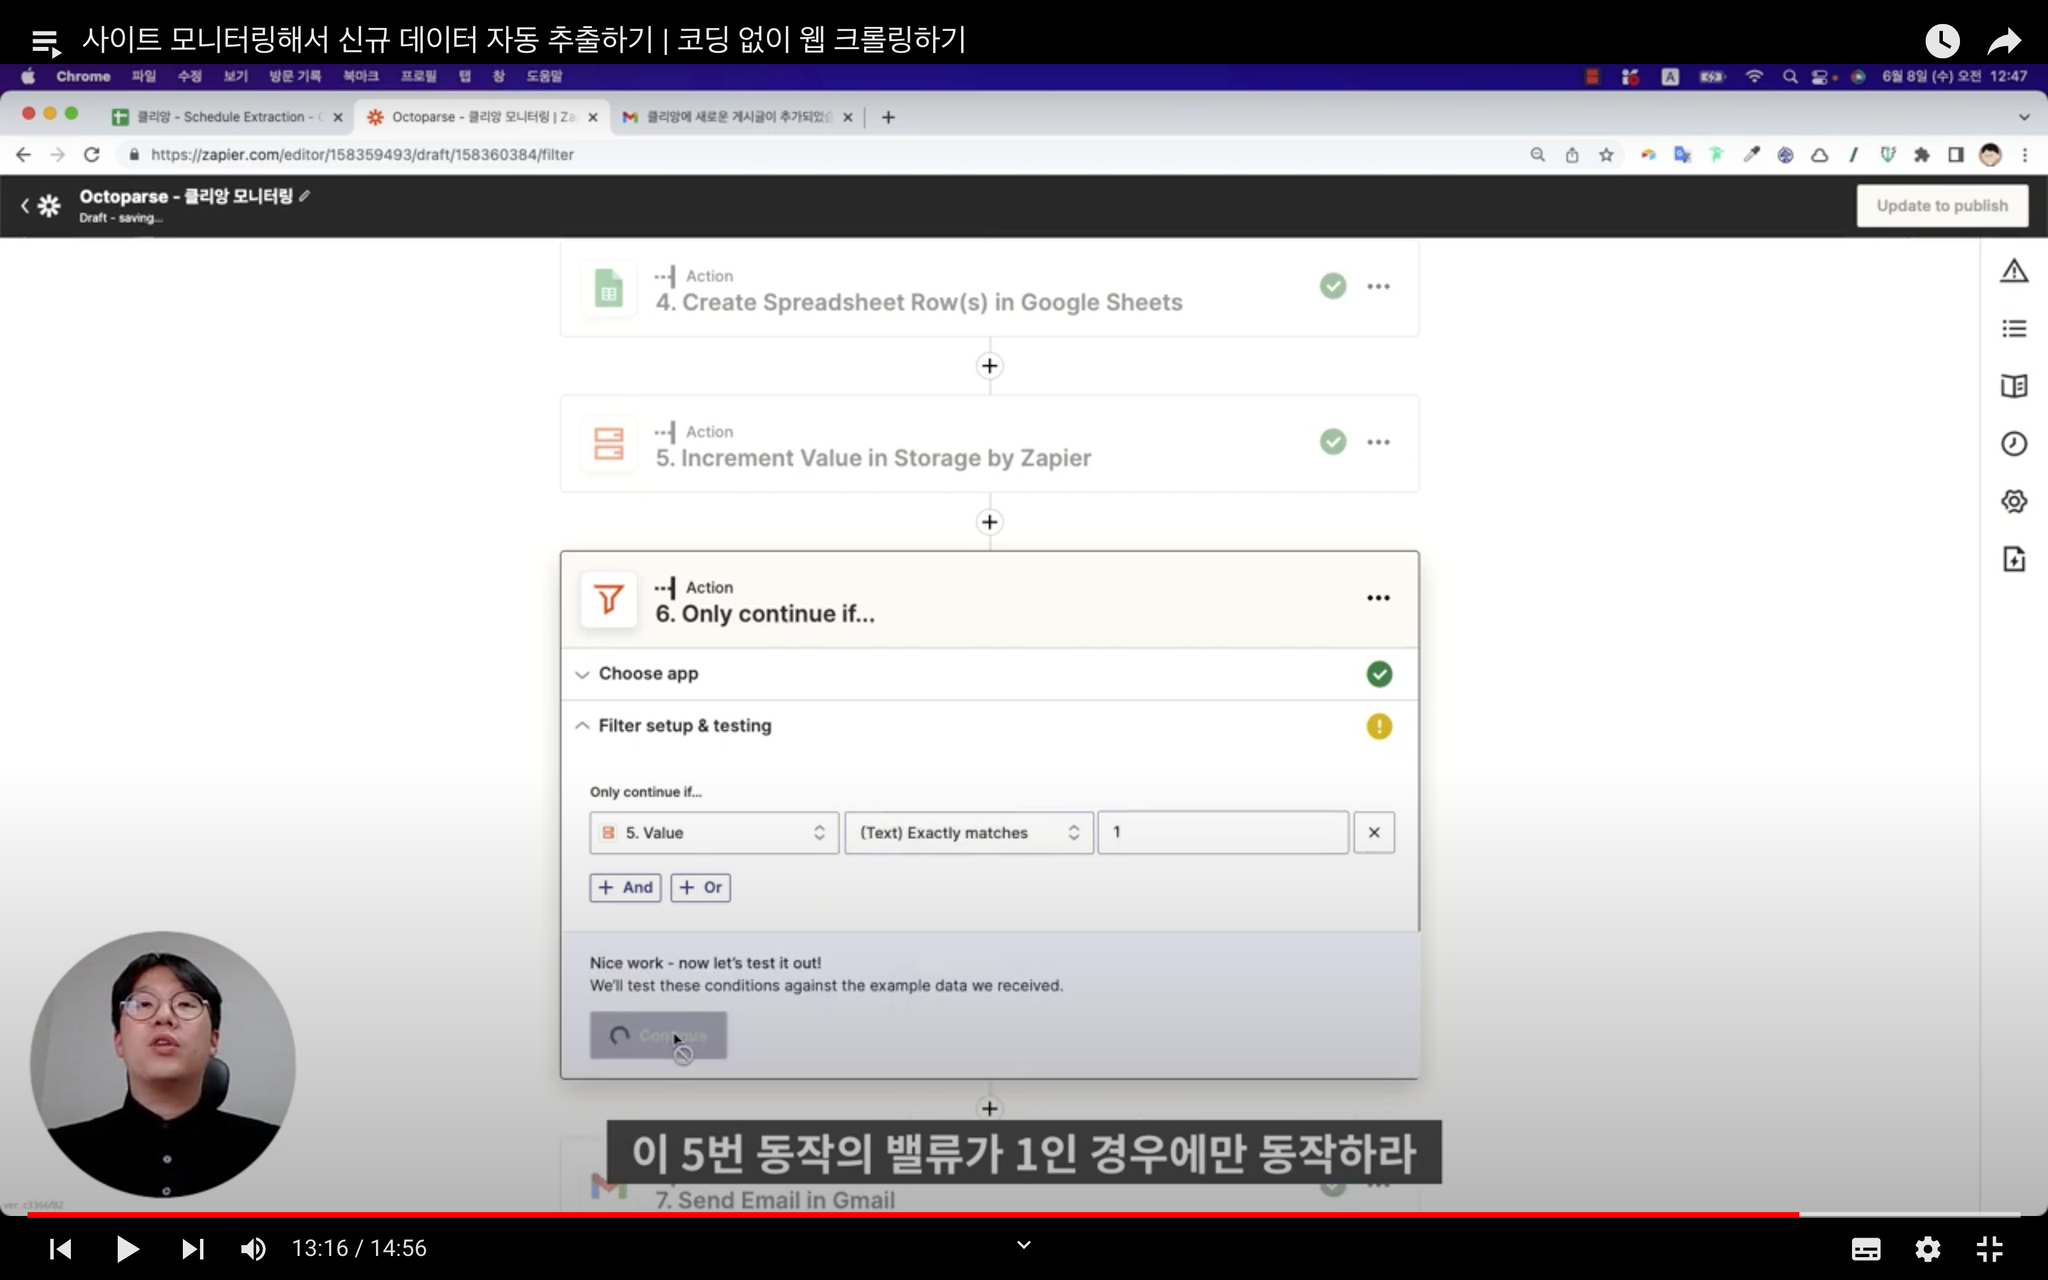Add an Or condition
The height and width of the screenshot is (1280, 2048).
pyautogui.click(x=701, y=887)
